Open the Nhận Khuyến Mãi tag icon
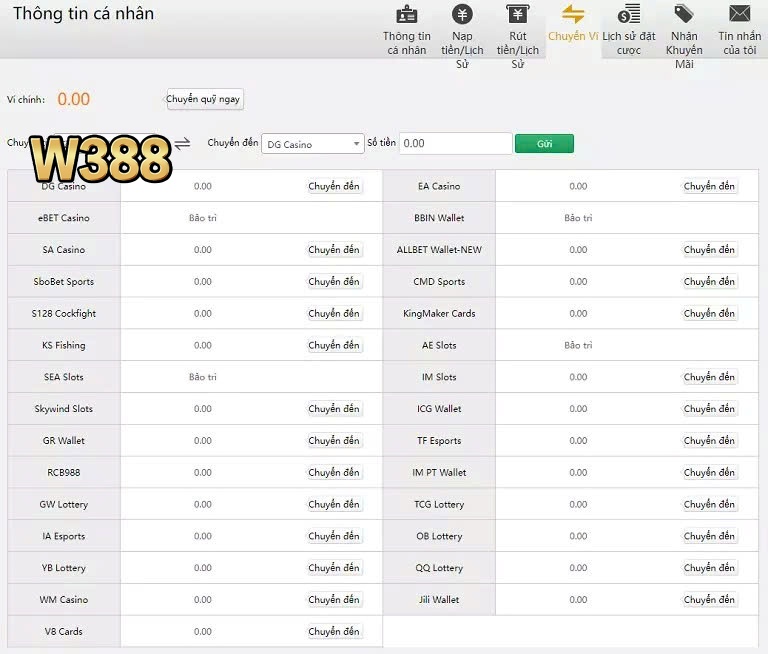The image size is (768, 654). (684, 14)
